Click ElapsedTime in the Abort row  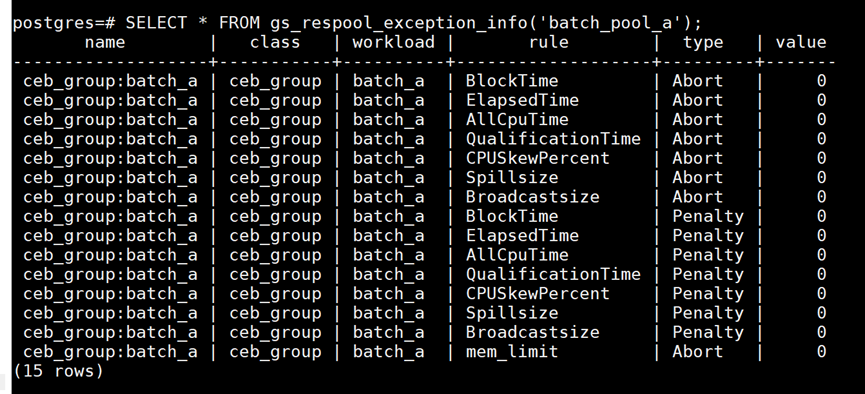click(x=522, y=100)
